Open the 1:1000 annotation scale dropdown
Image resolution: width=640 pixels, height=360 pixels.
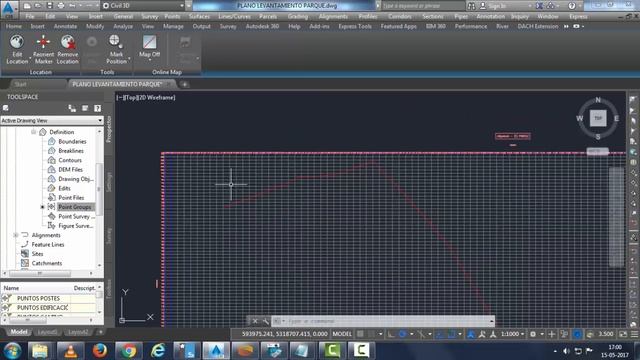[x=513, y=334]
